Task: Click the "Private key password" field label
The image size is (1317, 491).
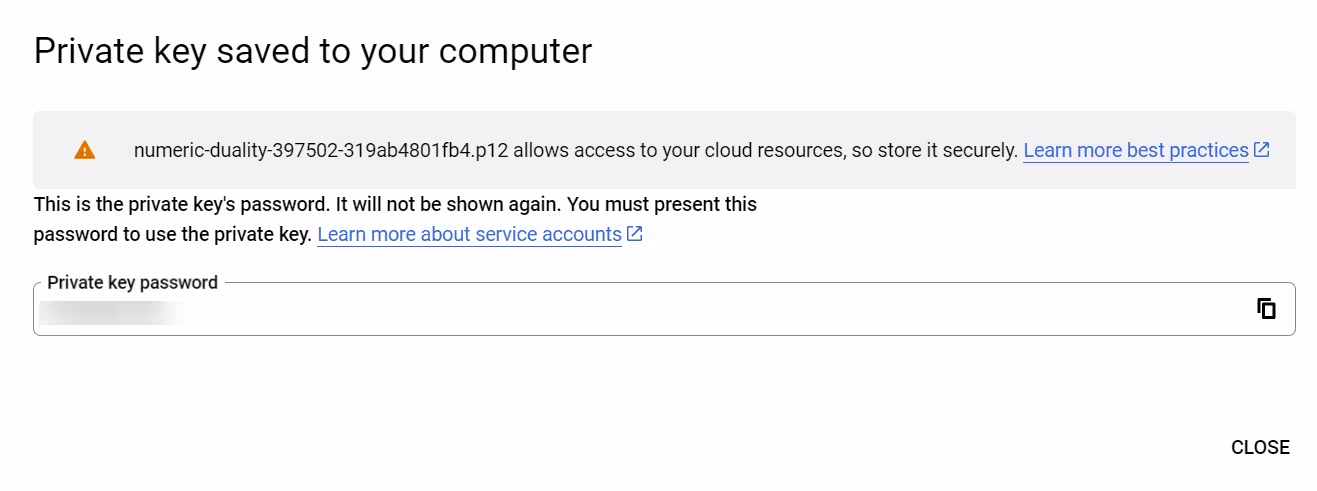Action: pyautogui.click(x=132, y=282)
